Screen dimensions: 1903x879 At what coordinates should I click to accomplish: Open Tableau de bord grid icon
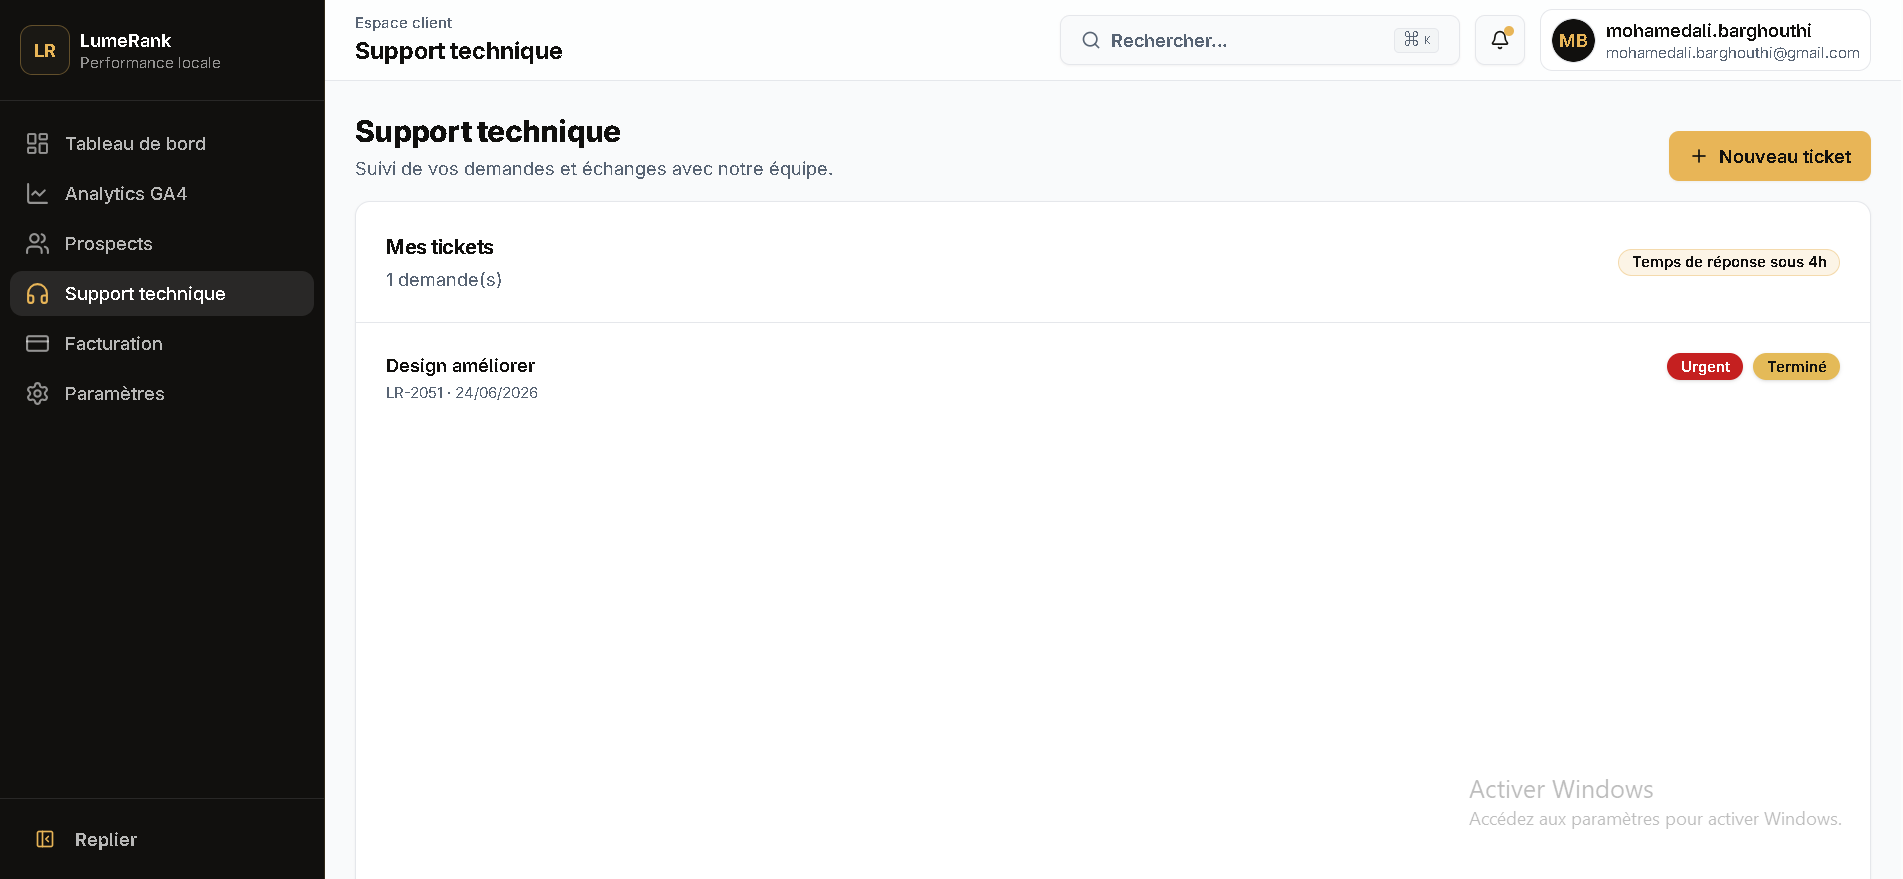pyautogui.click(x=37, y=144)
